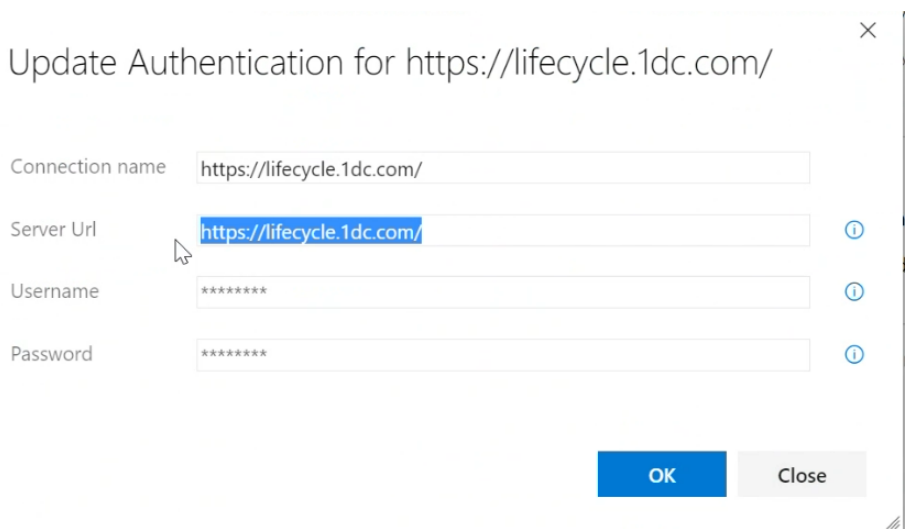Screen dimensions: 908x529
Task: Click the info icon beside Username
Action: pos(854,292)
